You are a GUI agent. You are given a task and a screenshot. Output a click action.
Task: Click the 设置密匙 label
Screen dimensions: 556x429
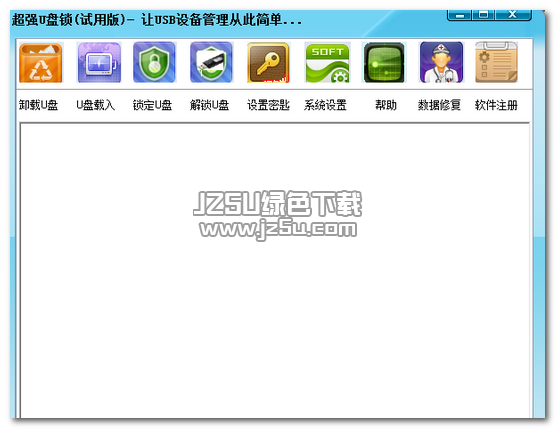[x=268, y=105]
